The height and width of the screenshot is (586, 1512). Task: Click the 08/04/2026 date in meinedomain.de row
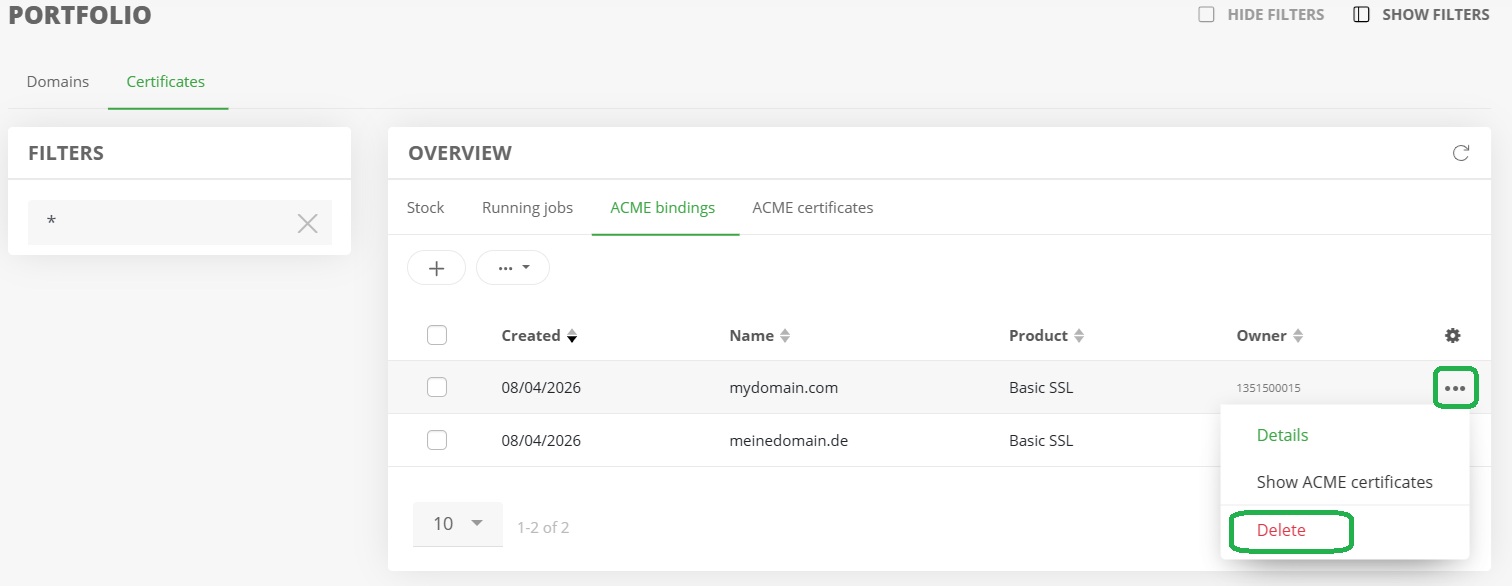(x=541, y=440)
